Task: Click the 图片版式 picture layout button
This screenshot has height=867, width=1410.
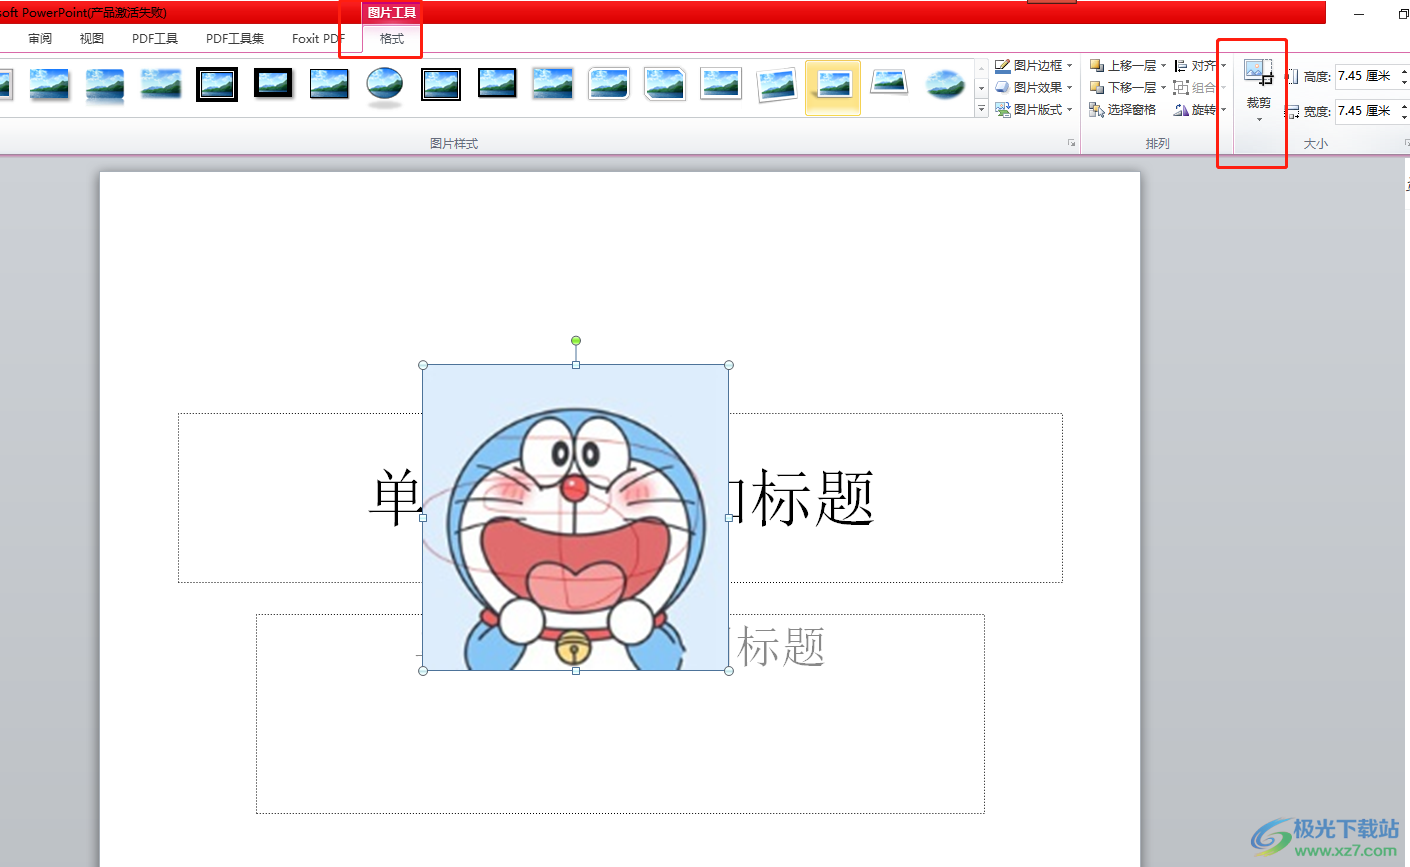Action: coord(1028,110)
